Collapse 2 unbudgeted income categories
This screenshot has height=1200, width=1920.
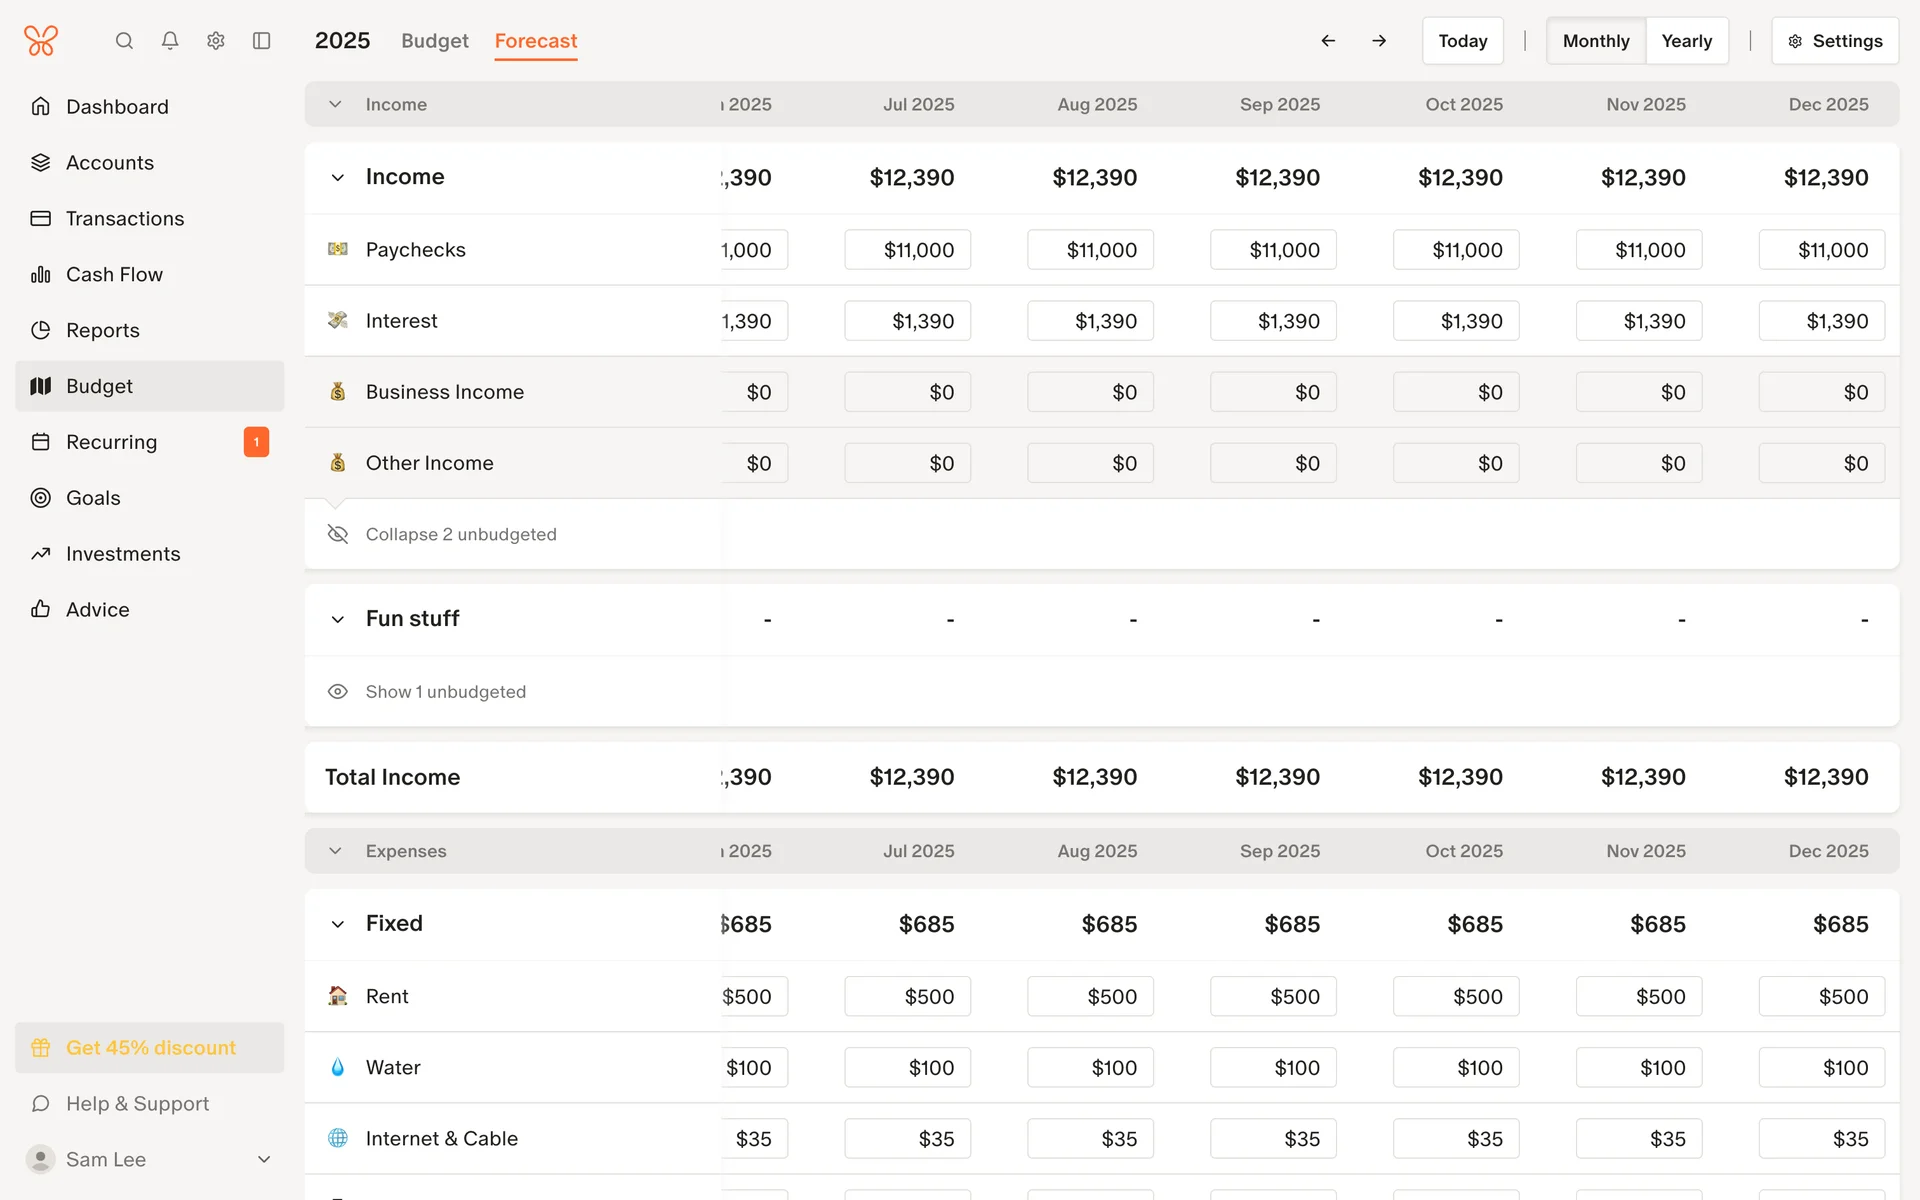[x=460, y=534]
